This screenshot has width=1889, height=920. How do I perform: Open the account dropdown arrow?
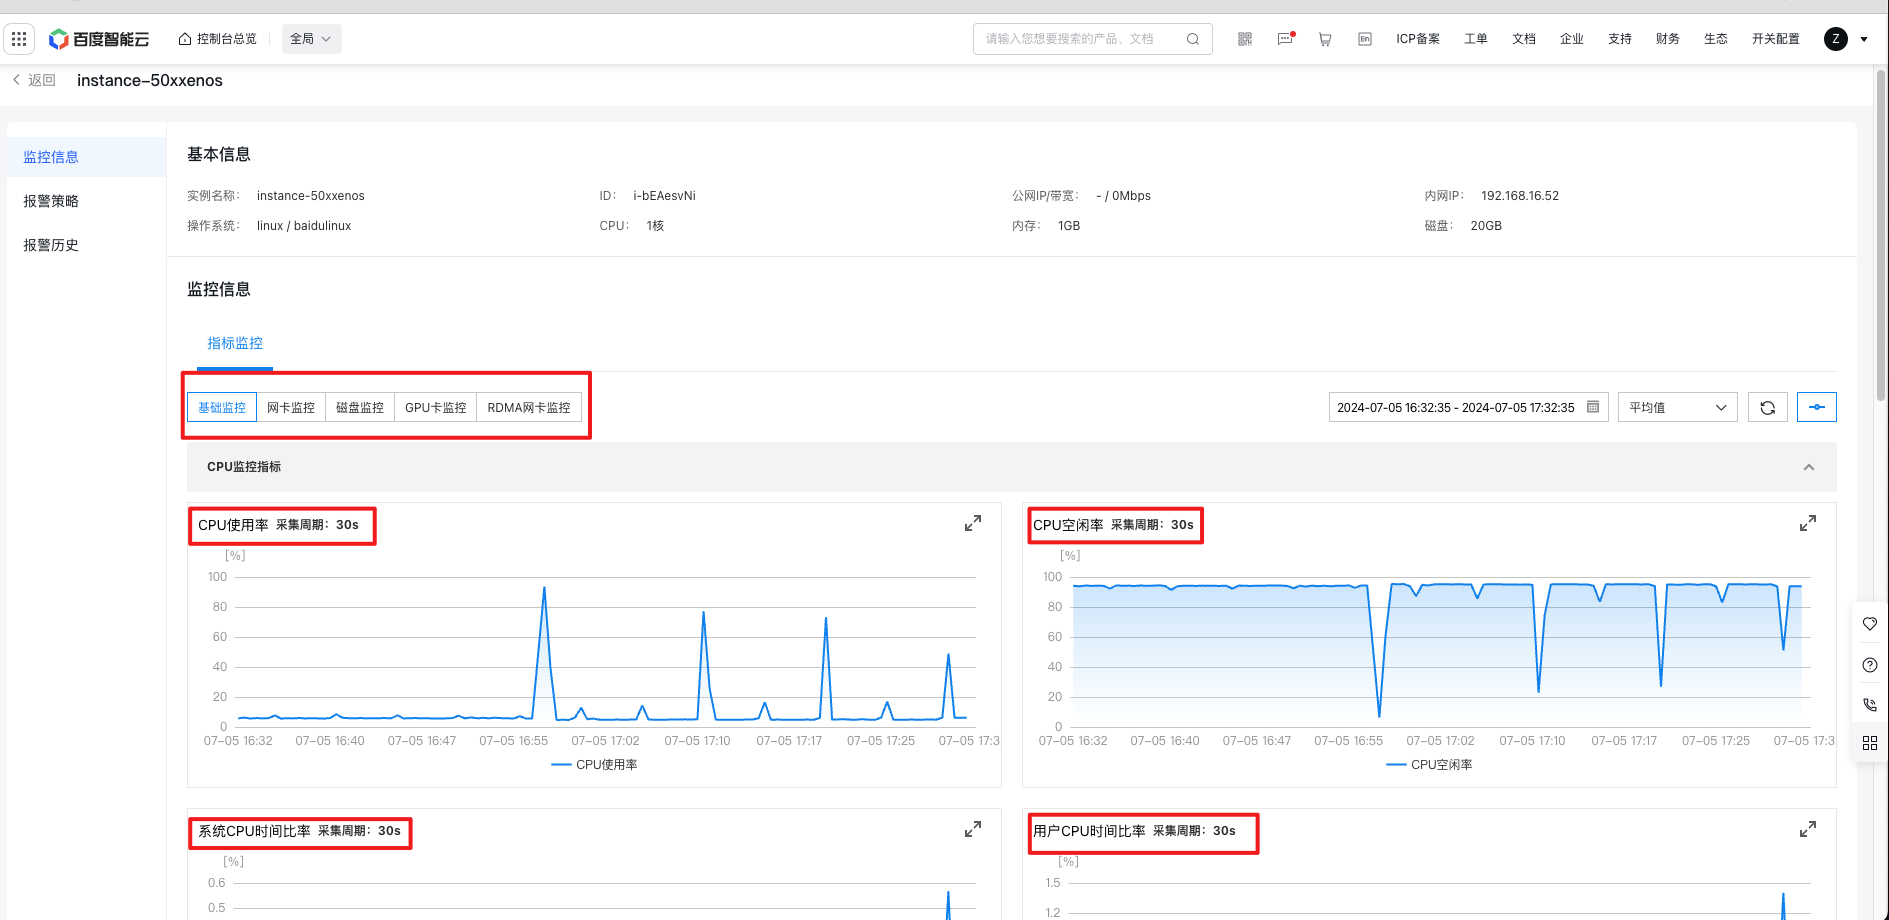point(1864,40)
